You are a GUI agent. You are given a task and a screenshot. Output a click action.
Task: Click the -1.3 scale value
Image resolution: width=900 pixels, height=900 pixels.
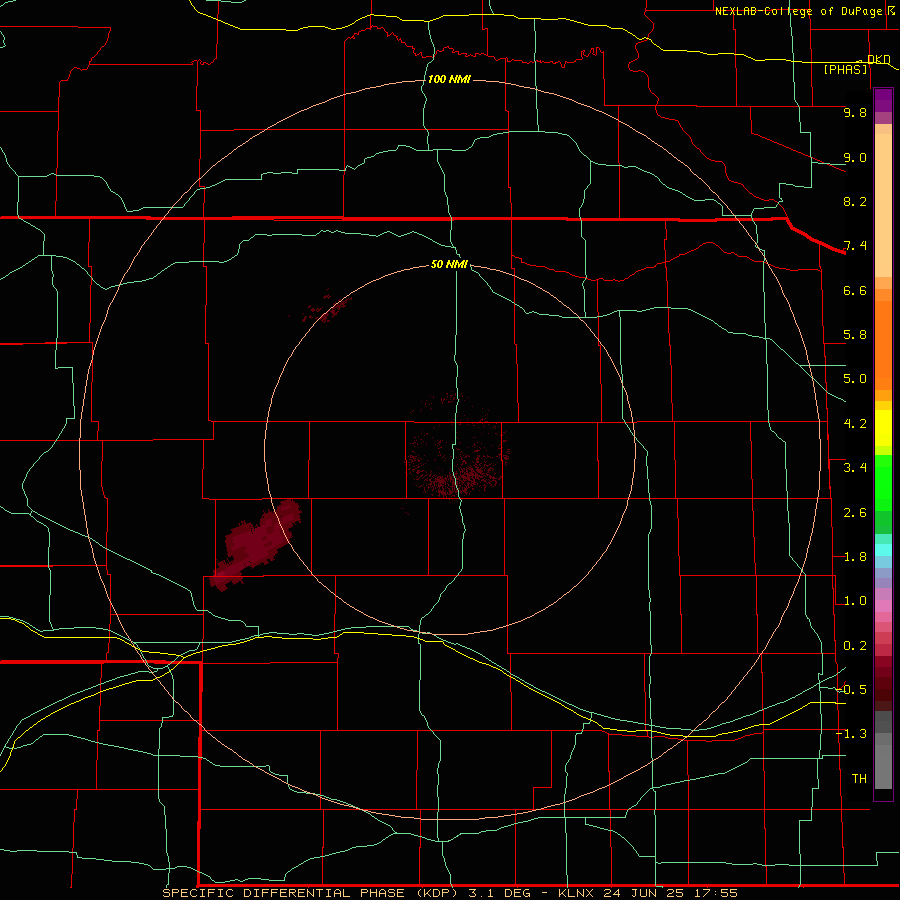852,734
